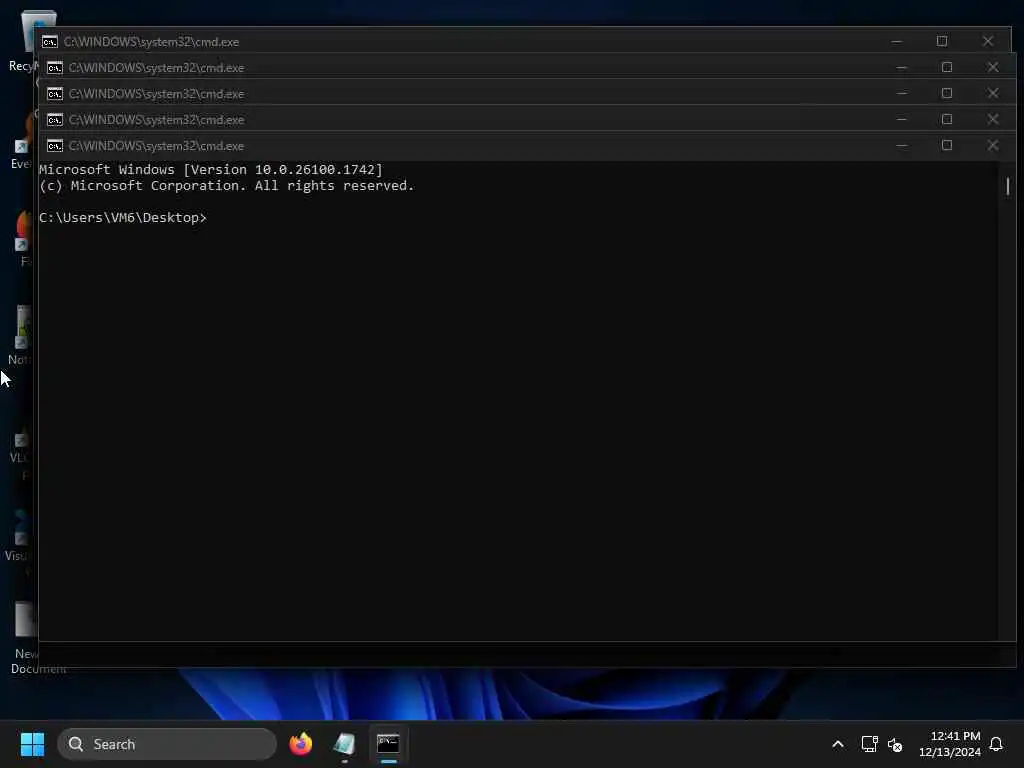Click the console's vertical scrollbar thumb
This screenshot has width=1024, height=768.
click(x=1008, y=186)
